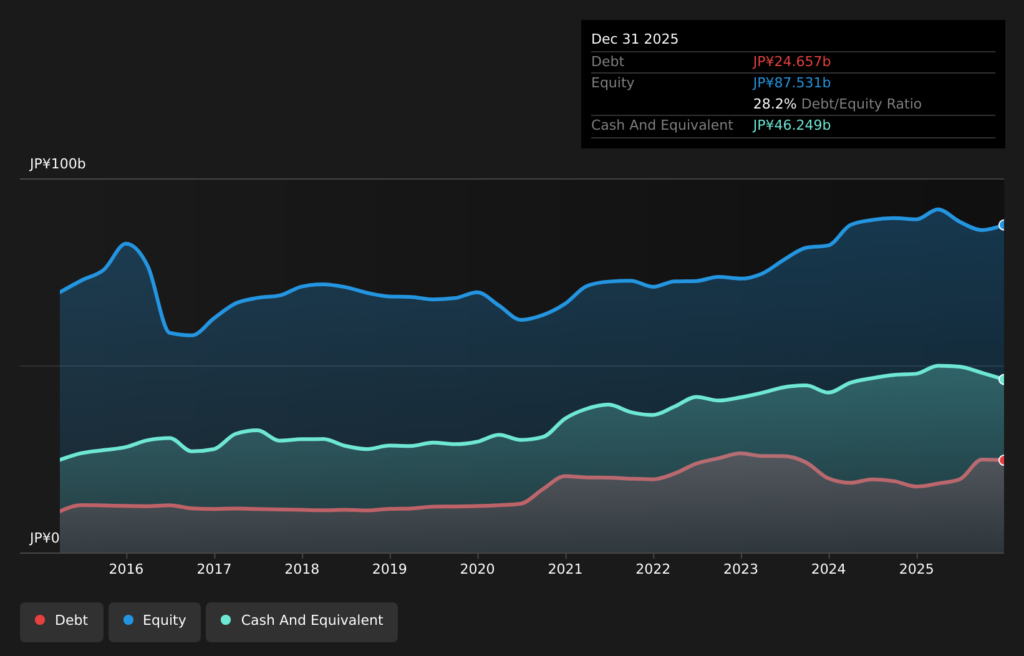This screenshot has width=1024, height=656.
Task: Click the teal Cash endpoint marker
Action: (1002, 379)
